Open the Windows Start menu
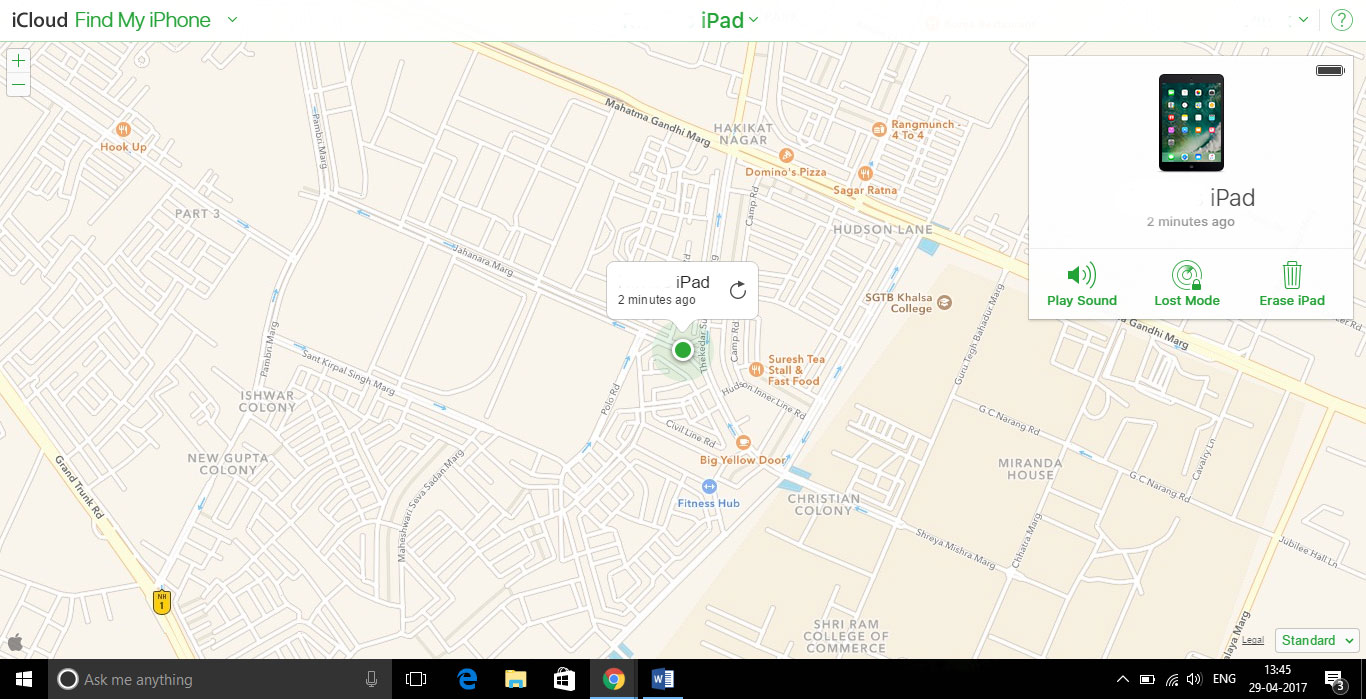1366x699 pixels. pyautogui.click(x=23, y=679)
